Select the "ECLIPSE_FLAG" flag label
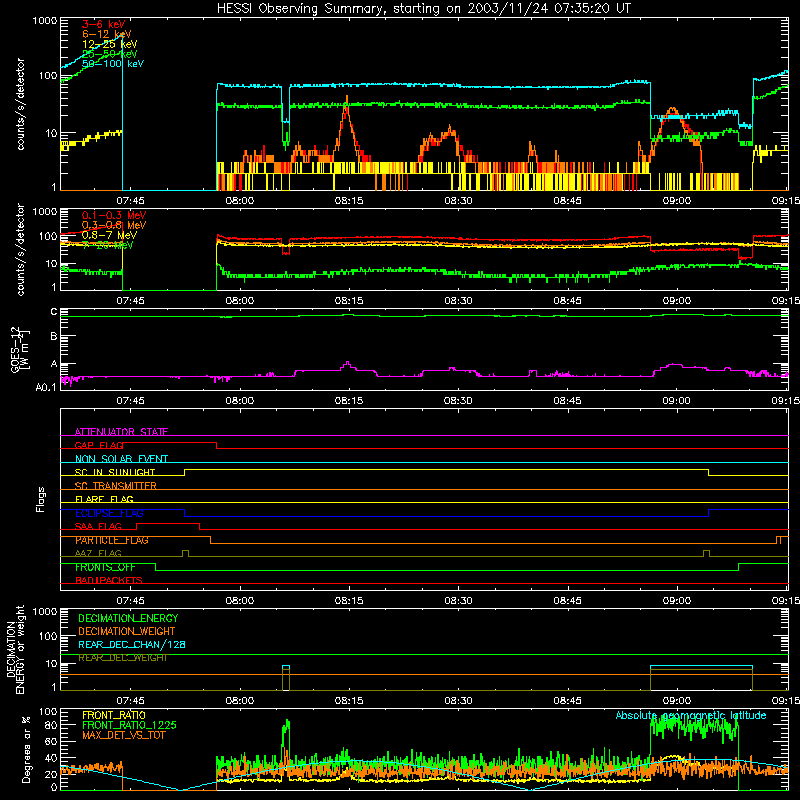800x800 pixels. (x=109, y=513)
